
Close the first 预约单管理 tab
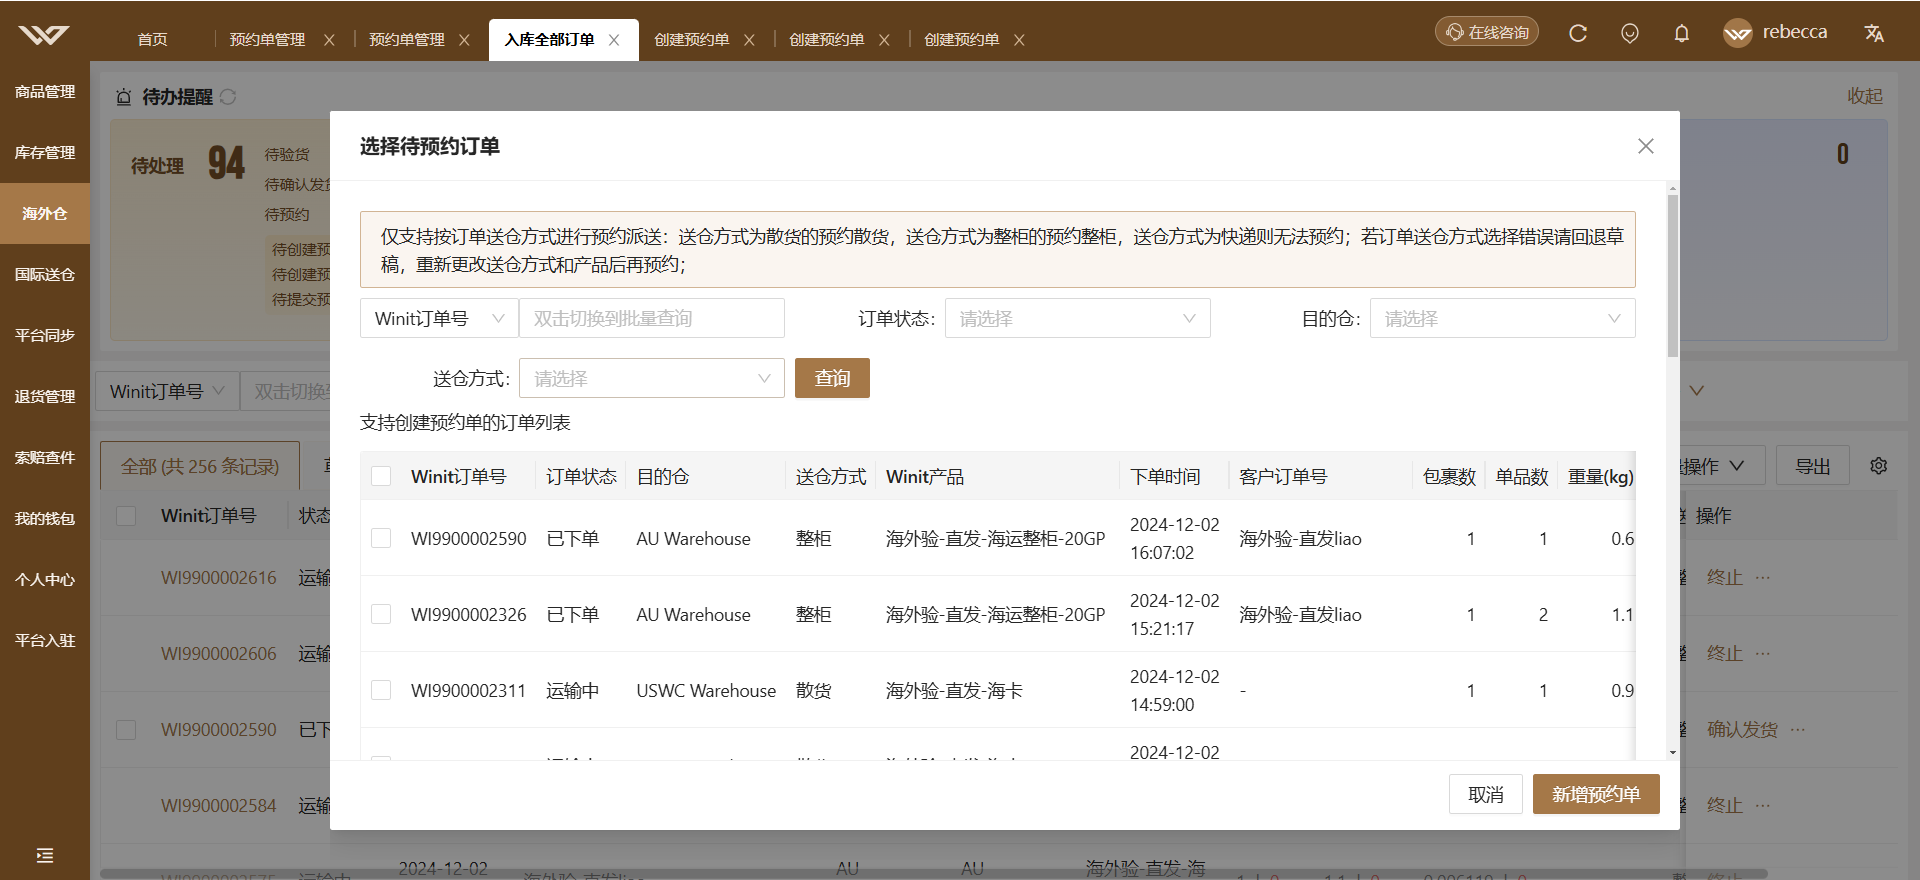[329, 40]
